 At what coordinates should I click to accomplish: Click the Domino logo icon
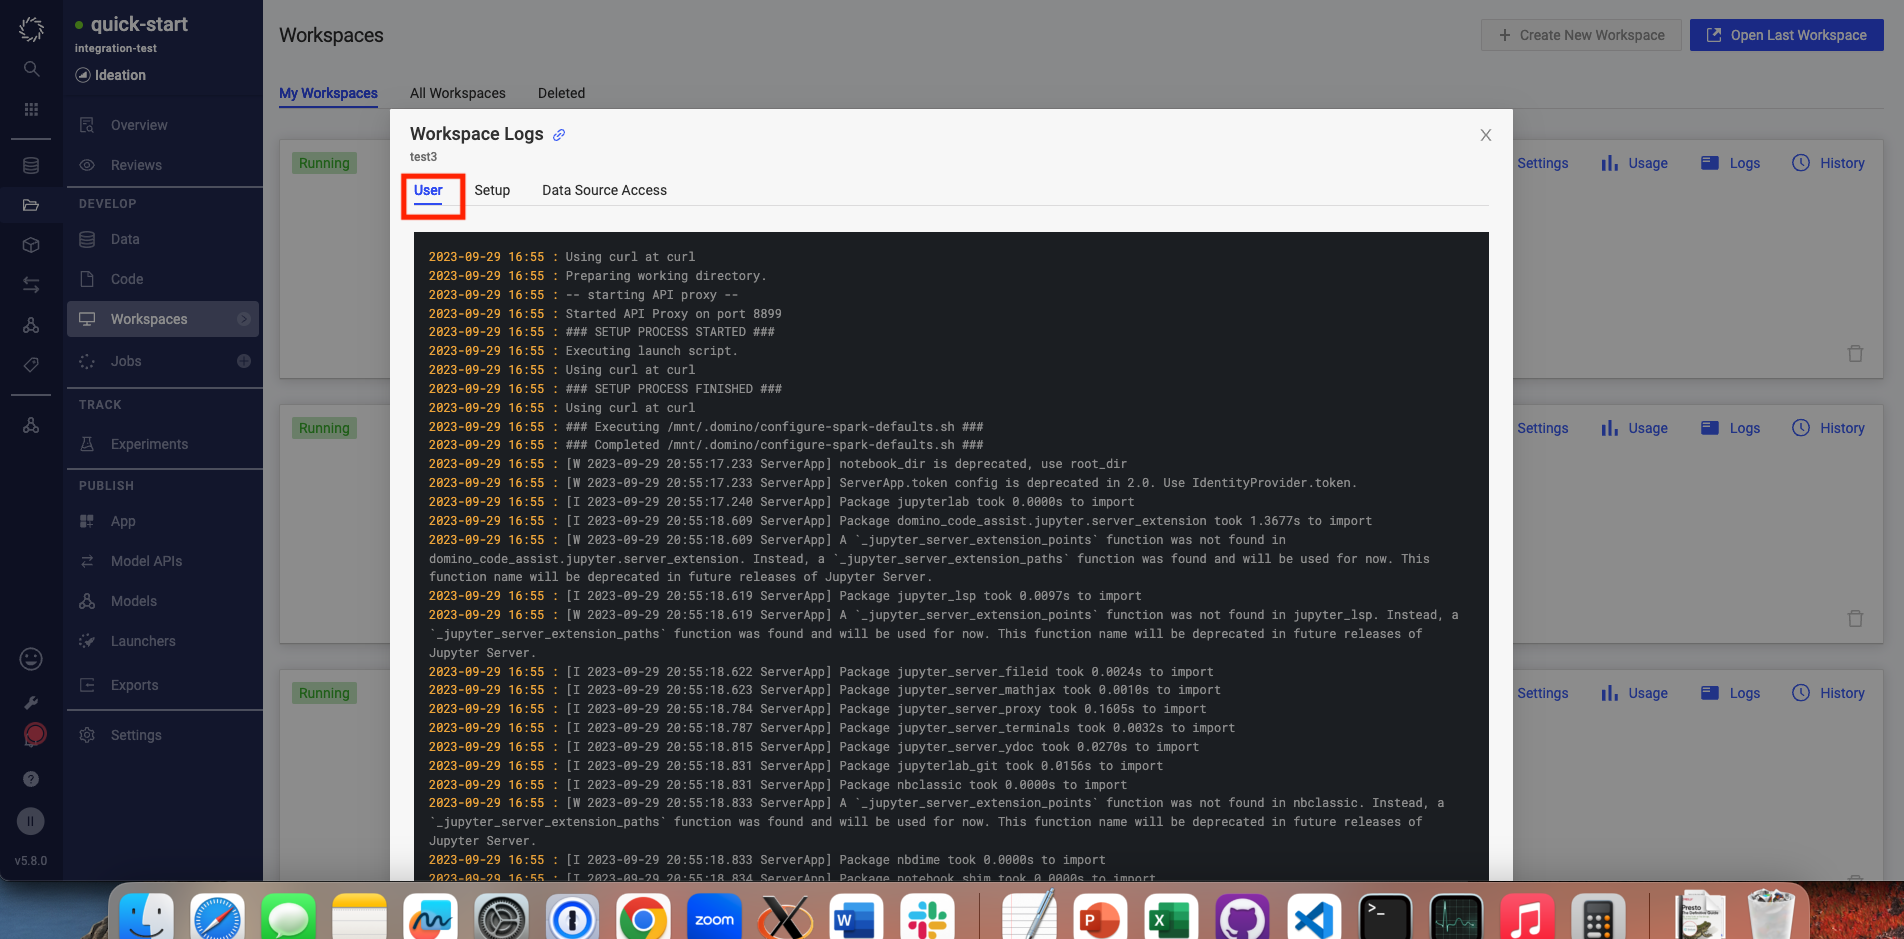31,29
